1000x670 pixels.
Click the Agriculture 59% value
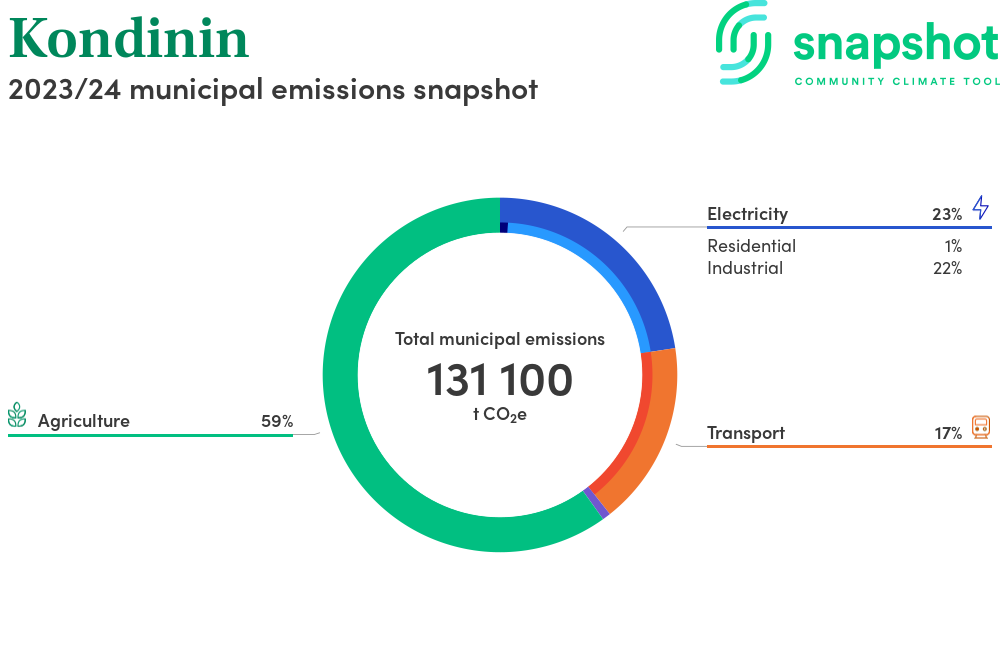[277, 421]
